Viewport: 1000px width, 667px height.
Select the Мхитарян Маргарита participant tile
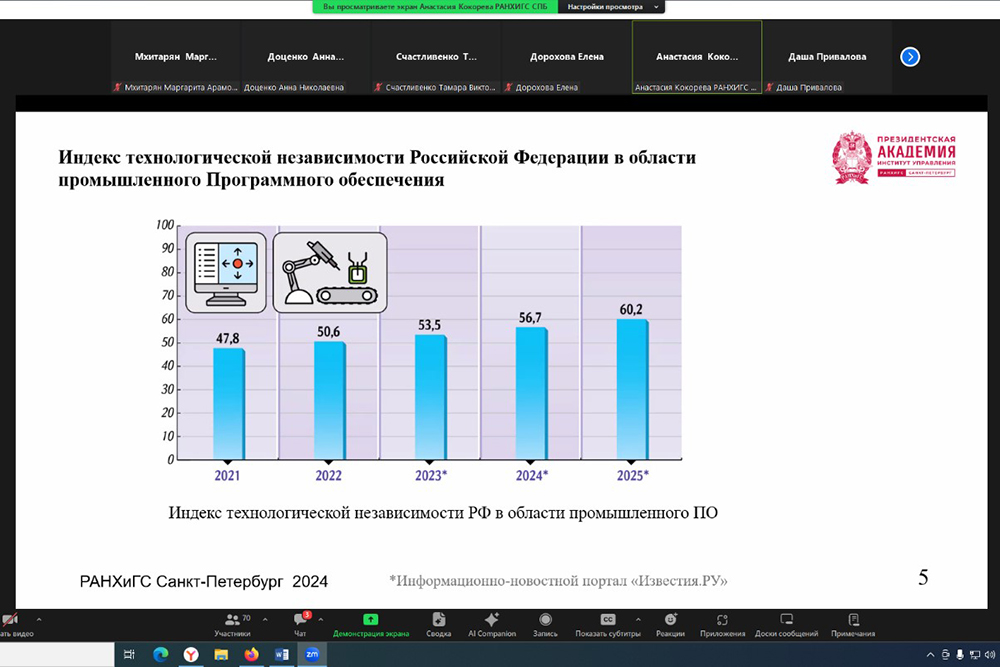point(176,57)
